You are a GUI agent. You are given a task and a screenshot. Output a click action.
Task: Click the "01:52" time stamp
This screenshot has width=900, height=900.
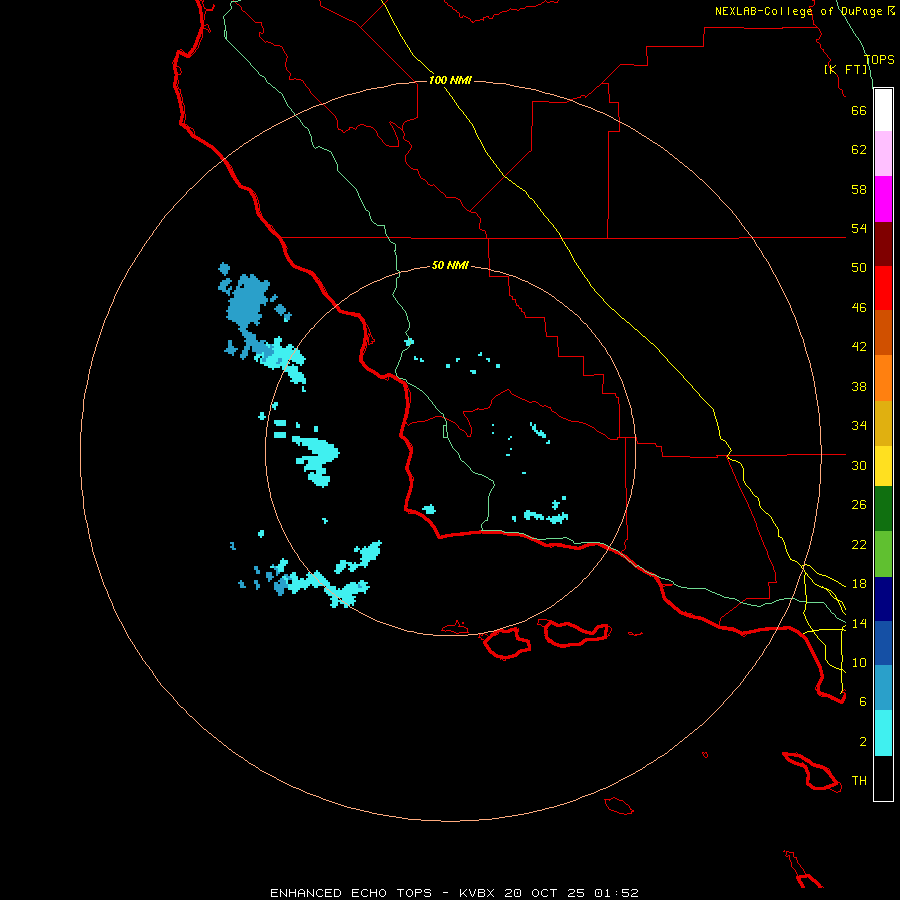point(616,893)
